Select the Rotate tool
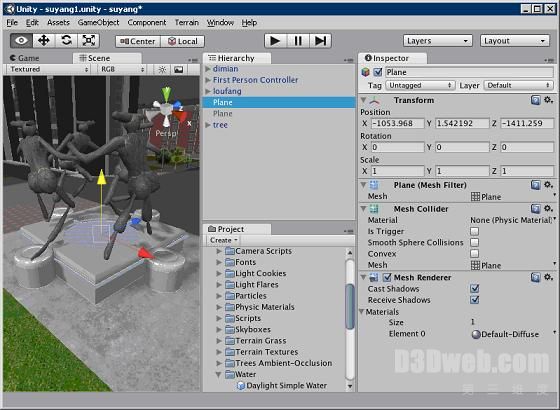This screenshot has width=560, height=410. click(66, 40)
